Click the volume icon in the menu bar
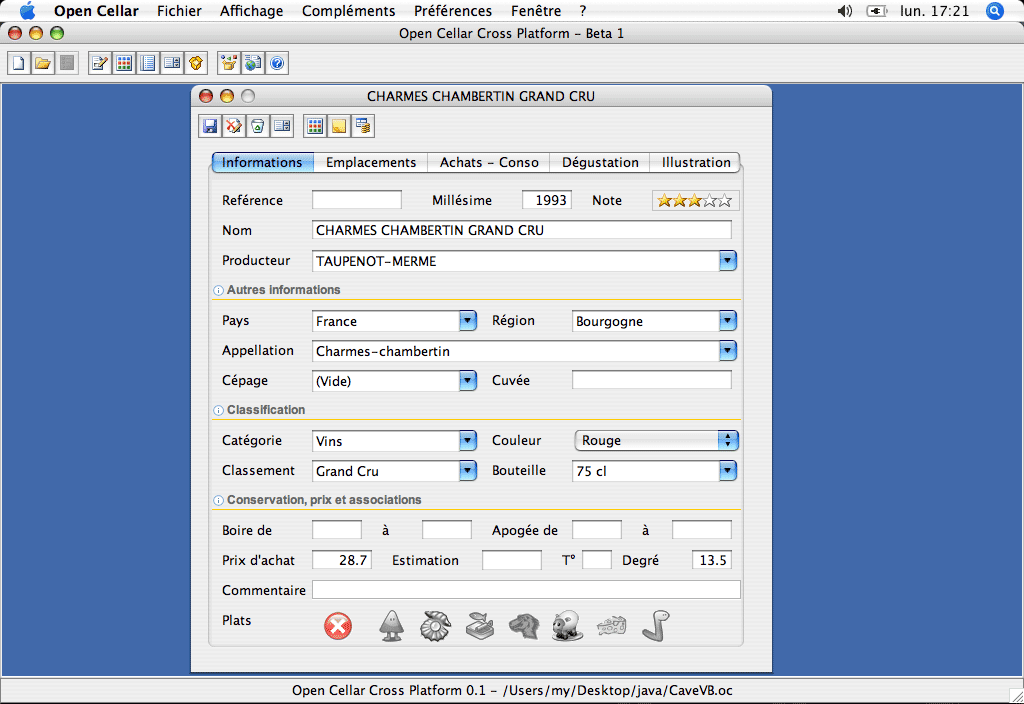 tap(845, 11)
